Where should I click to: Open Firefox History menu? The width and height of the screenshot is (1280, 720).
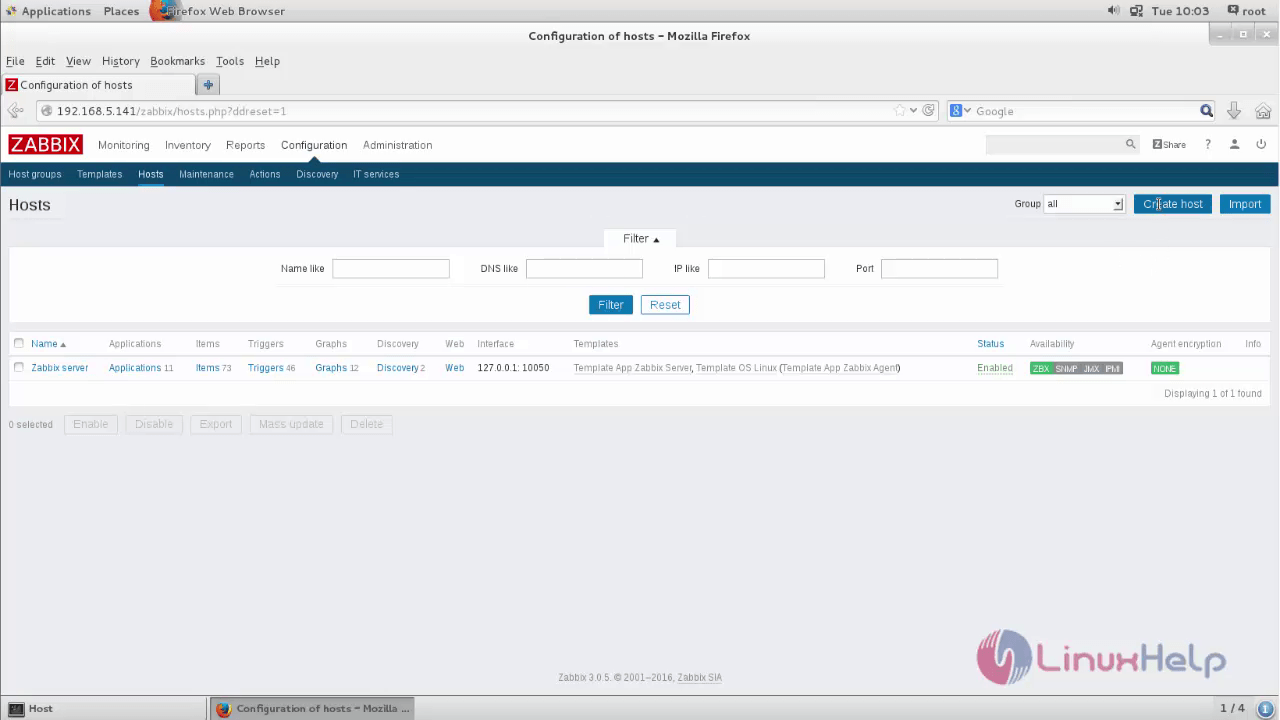121,61
